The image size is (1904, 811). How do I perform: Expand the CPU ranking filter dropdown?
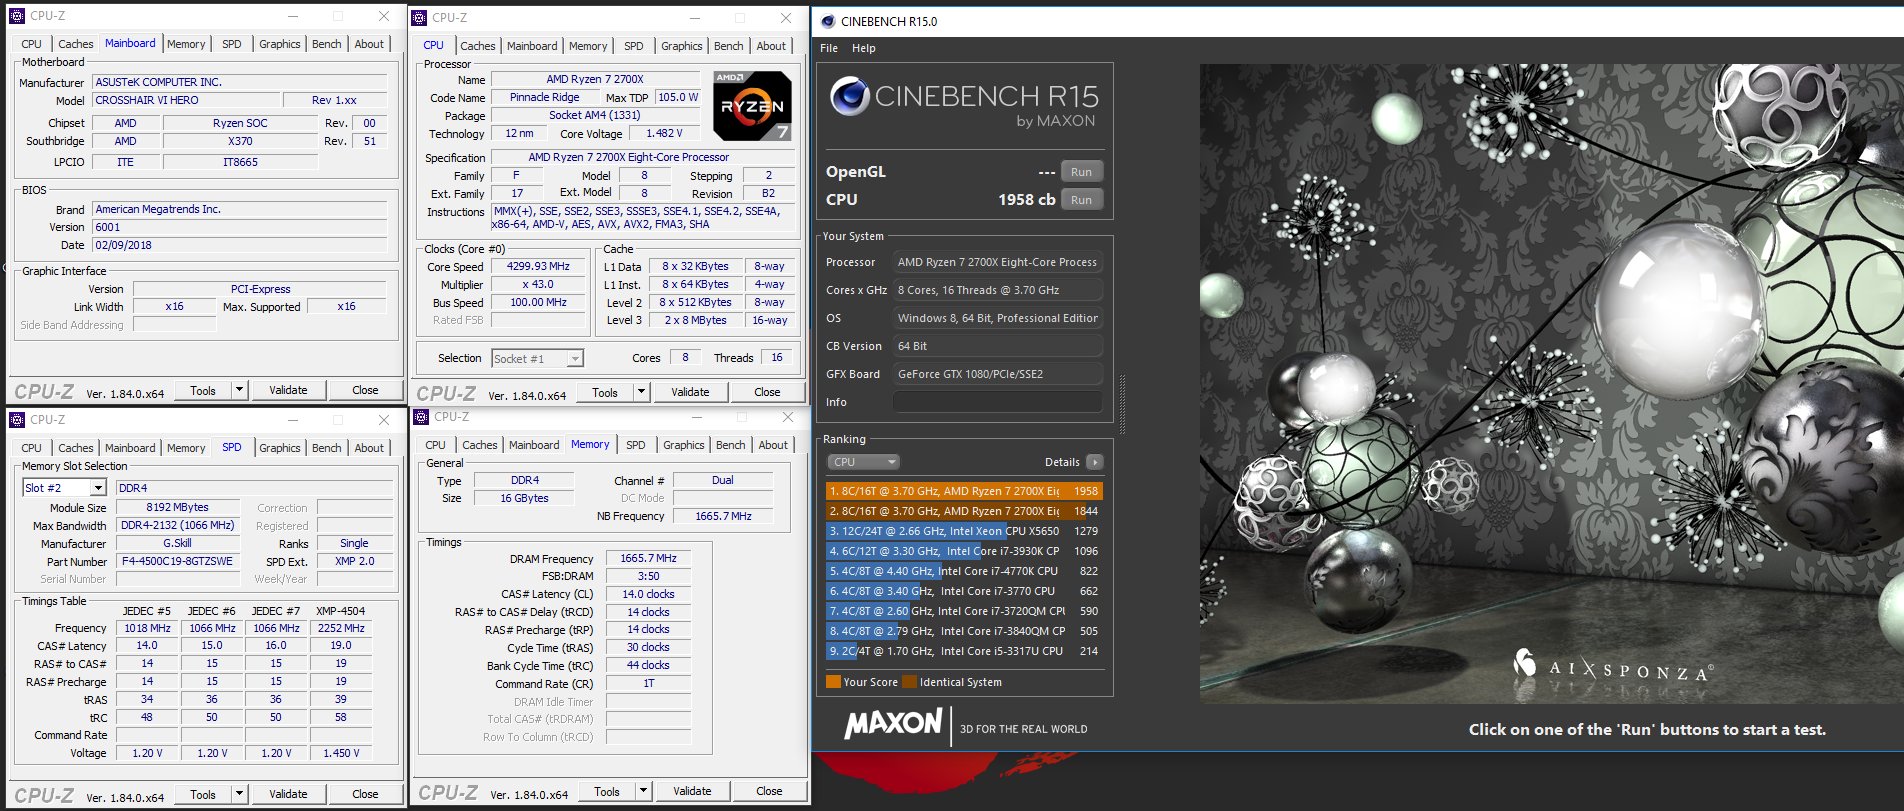click(864, 462)
